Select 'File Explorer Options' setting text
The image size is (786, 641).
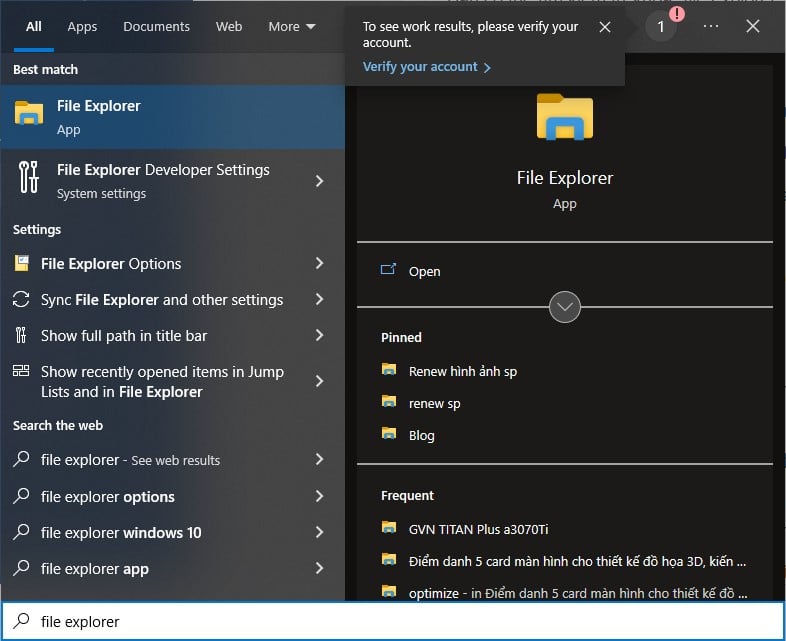click(111, 264)
